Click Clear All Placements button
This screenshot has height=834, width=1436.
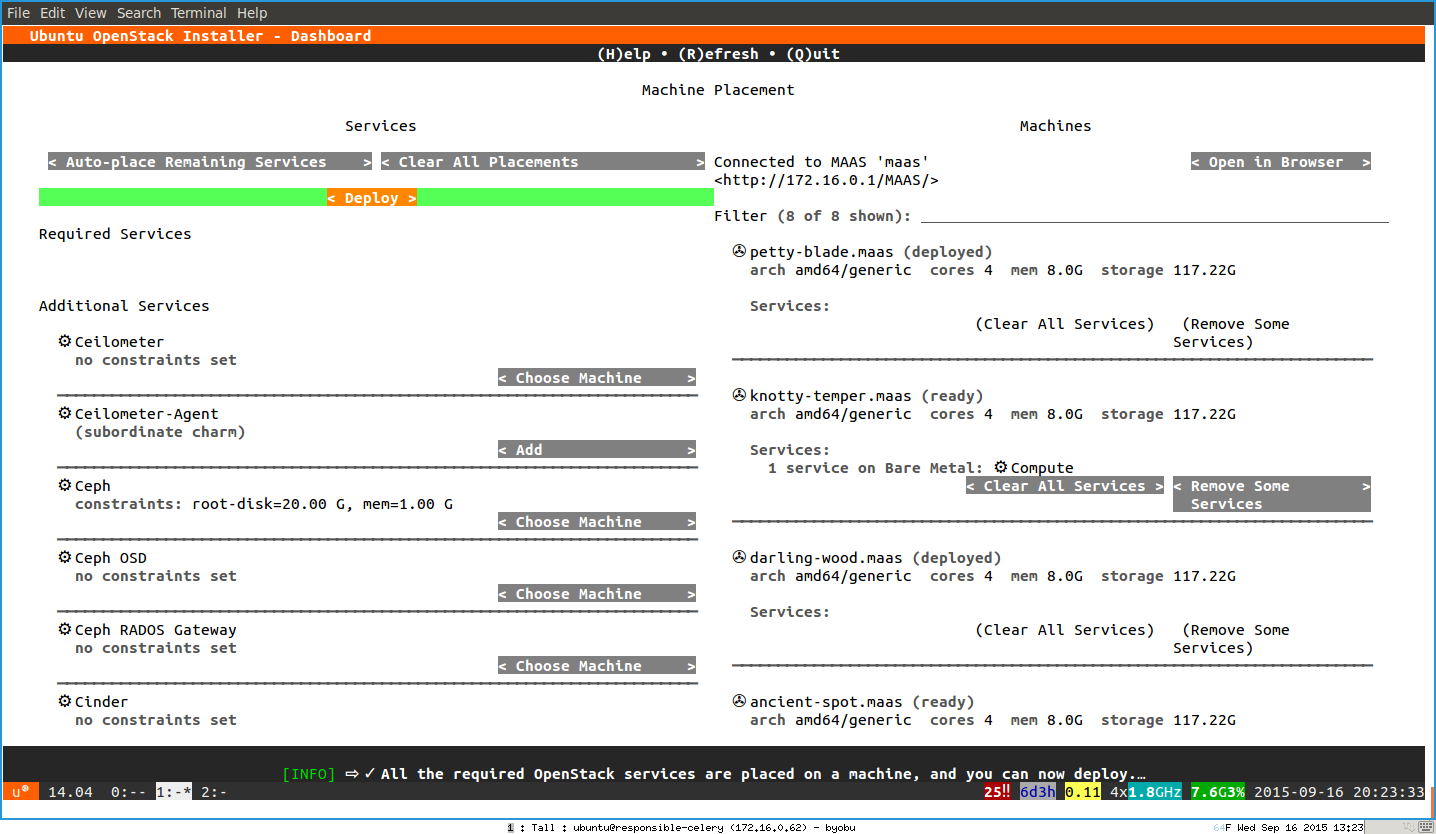click(543, 162)
